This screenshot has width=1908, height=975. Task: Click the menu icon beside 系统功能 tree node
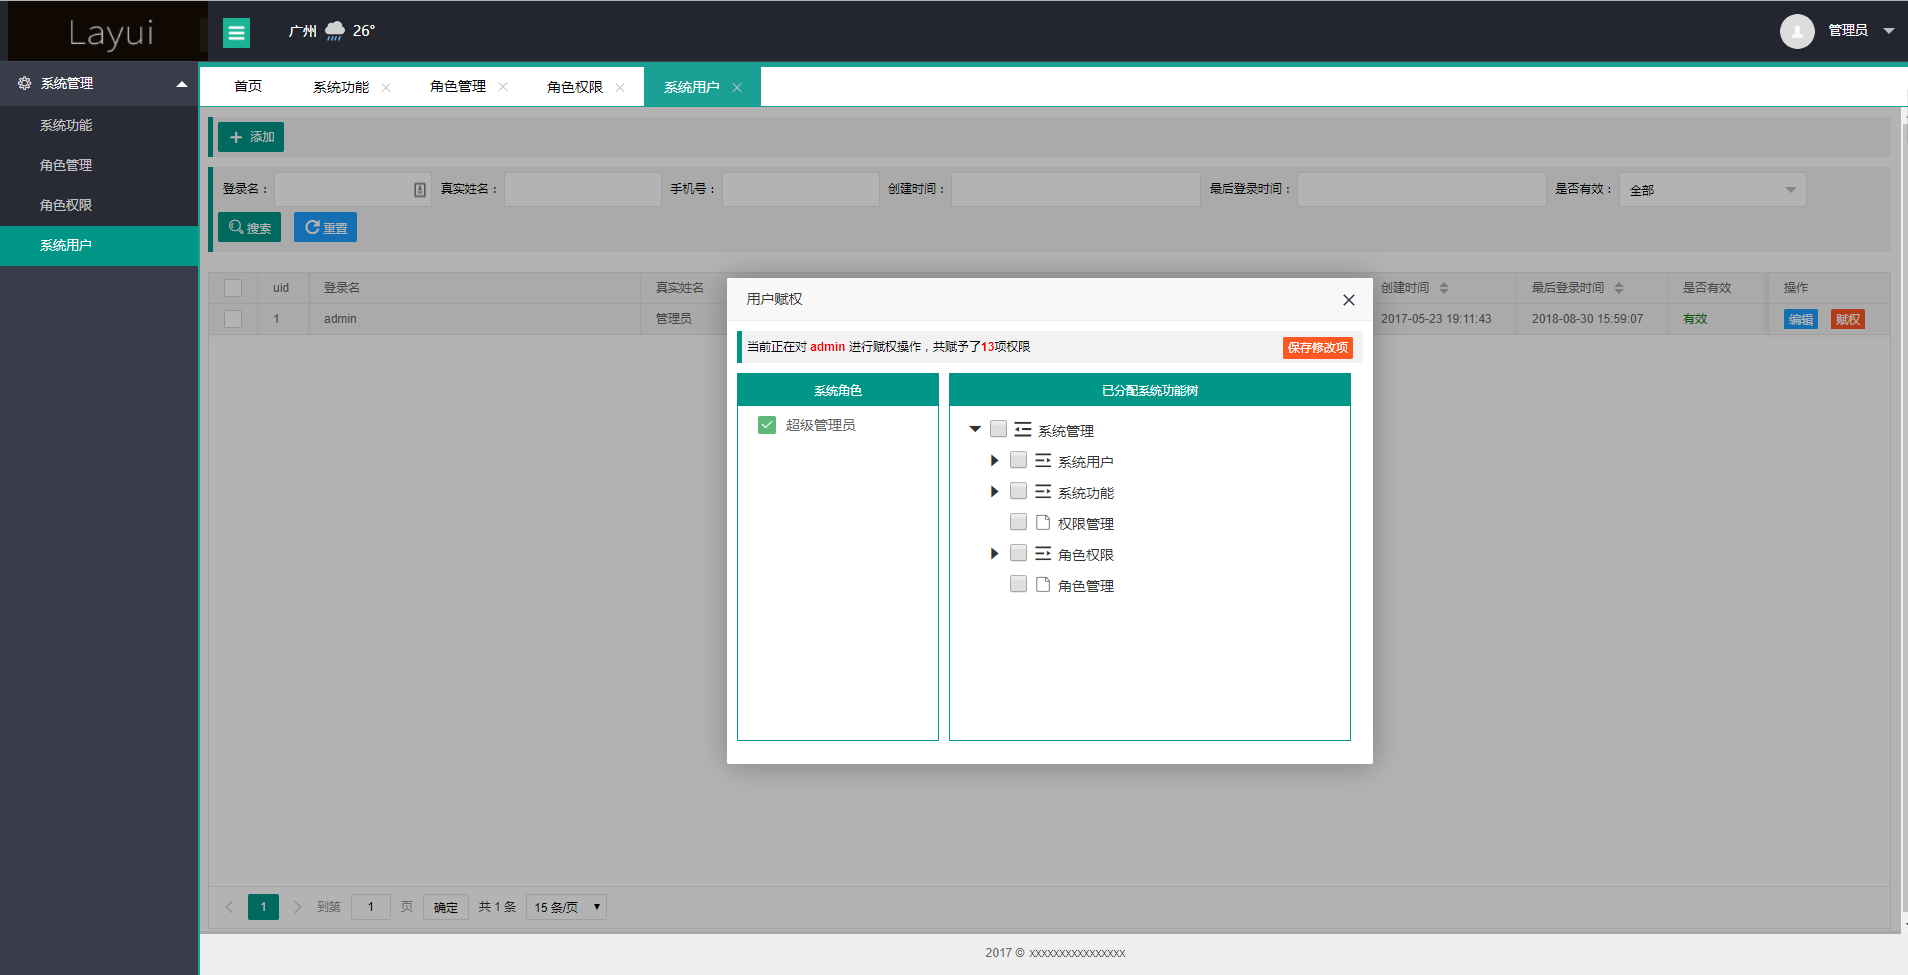click(x=1043, y=491)
